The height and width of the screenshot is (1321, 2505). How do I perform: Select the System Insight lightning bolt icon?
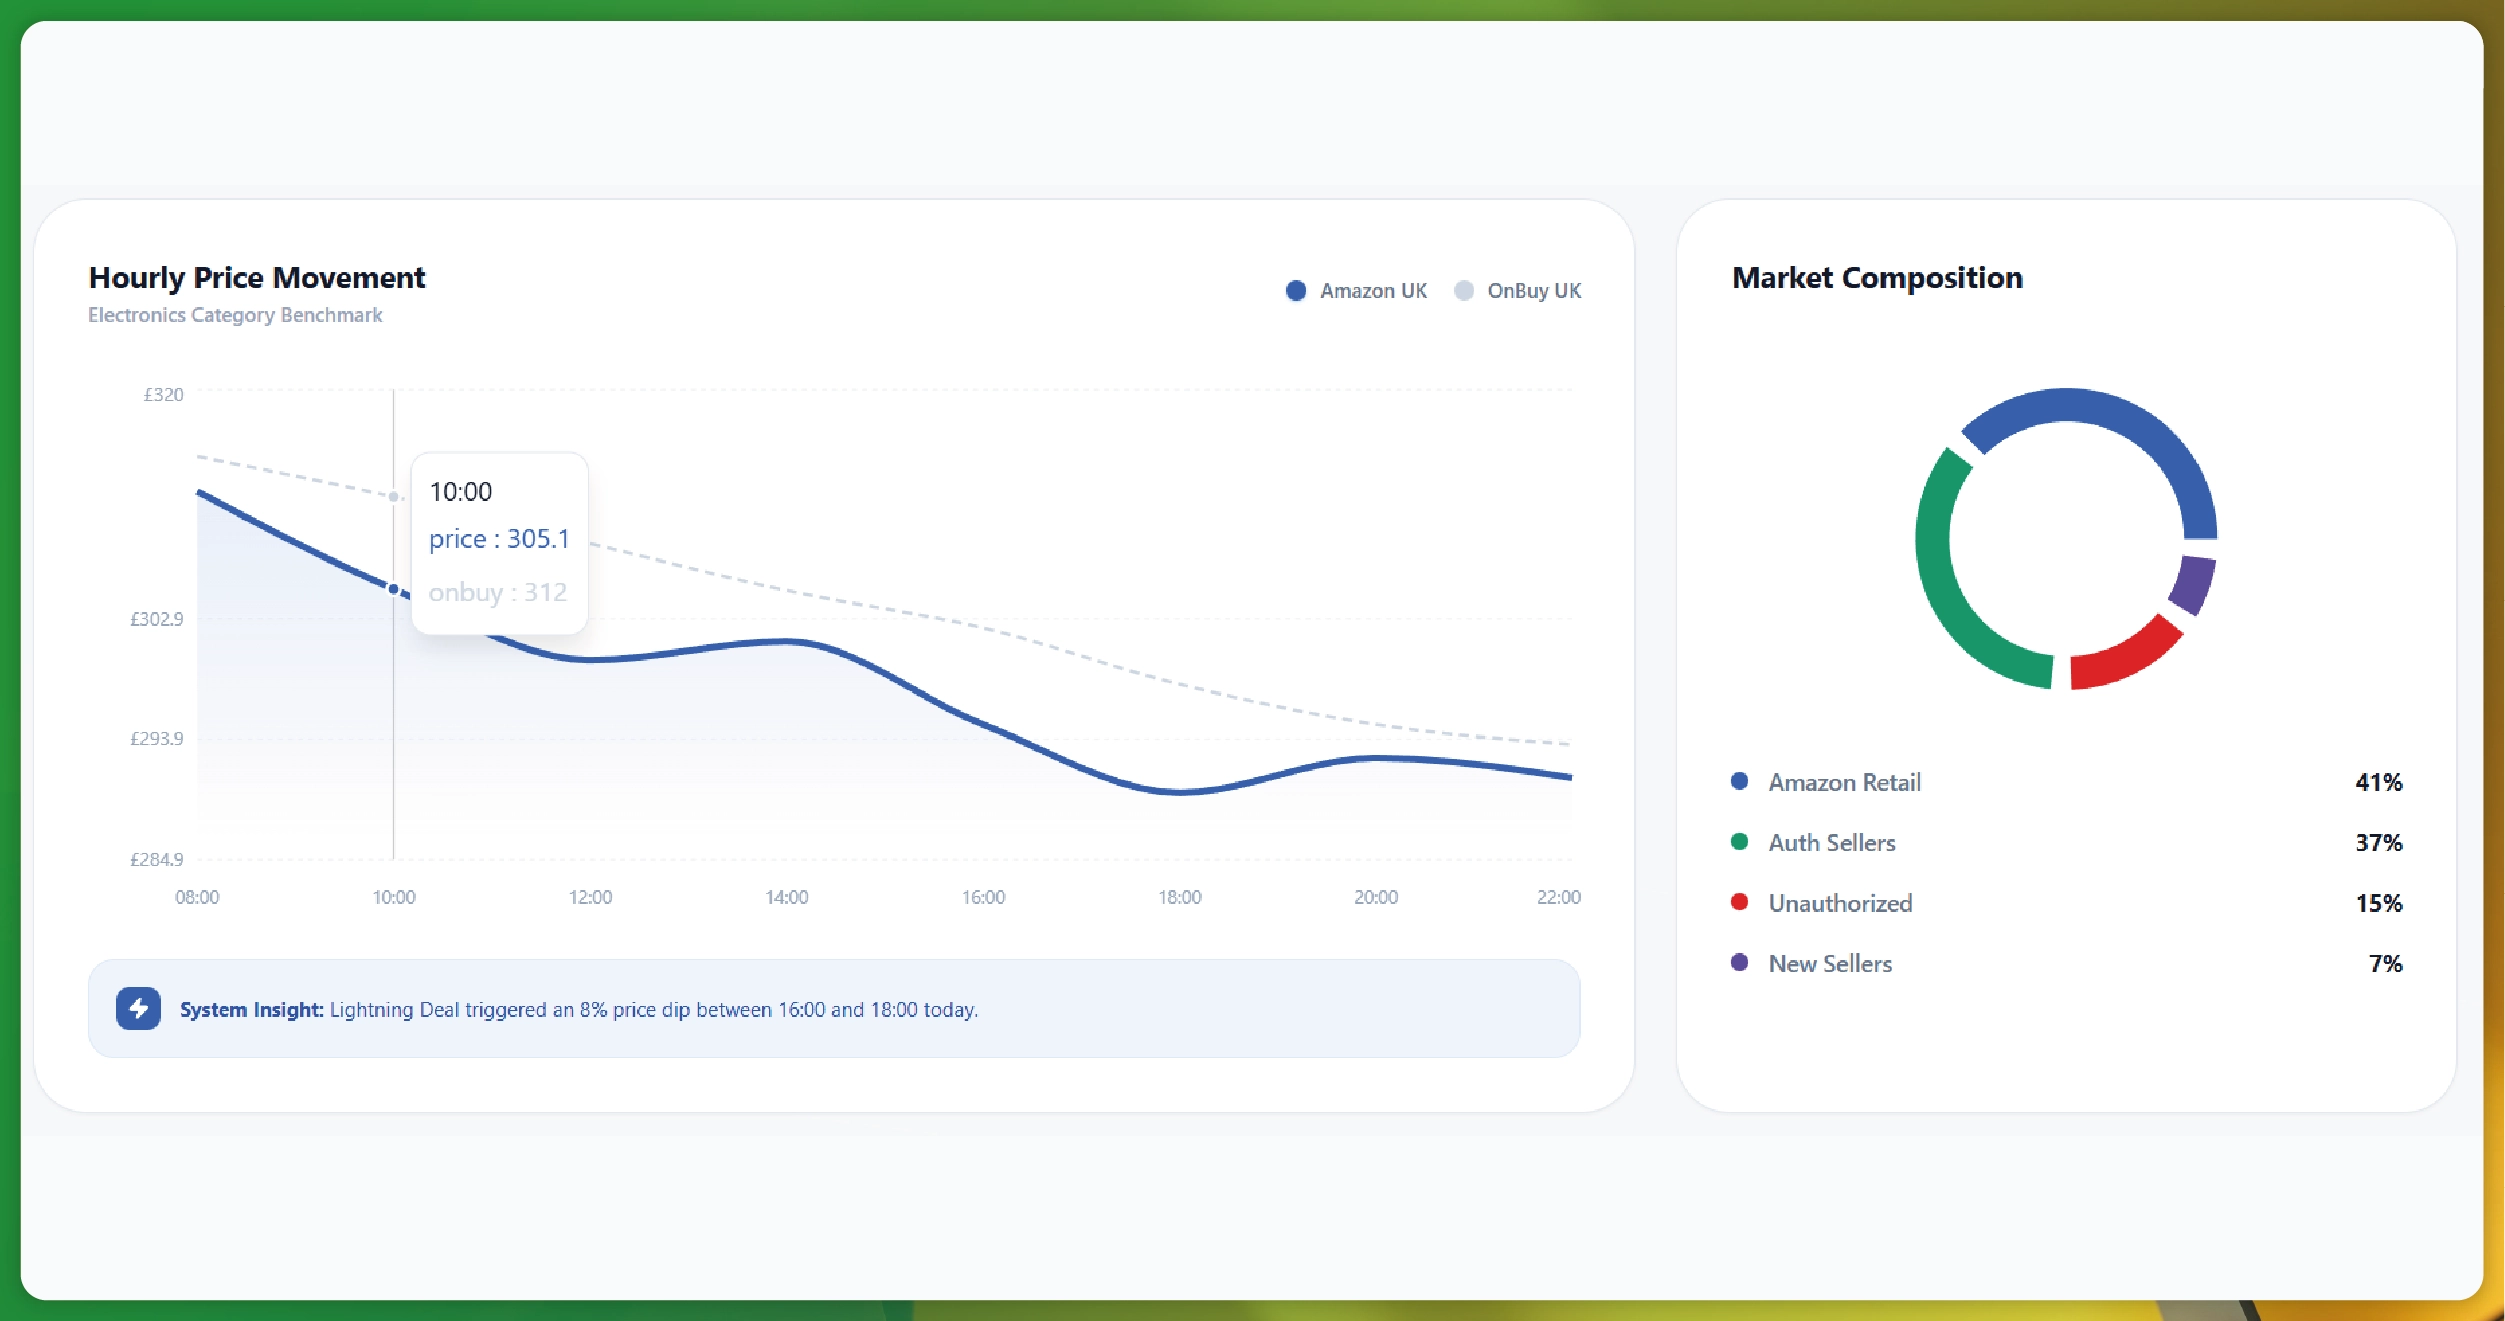[138, 1009]
